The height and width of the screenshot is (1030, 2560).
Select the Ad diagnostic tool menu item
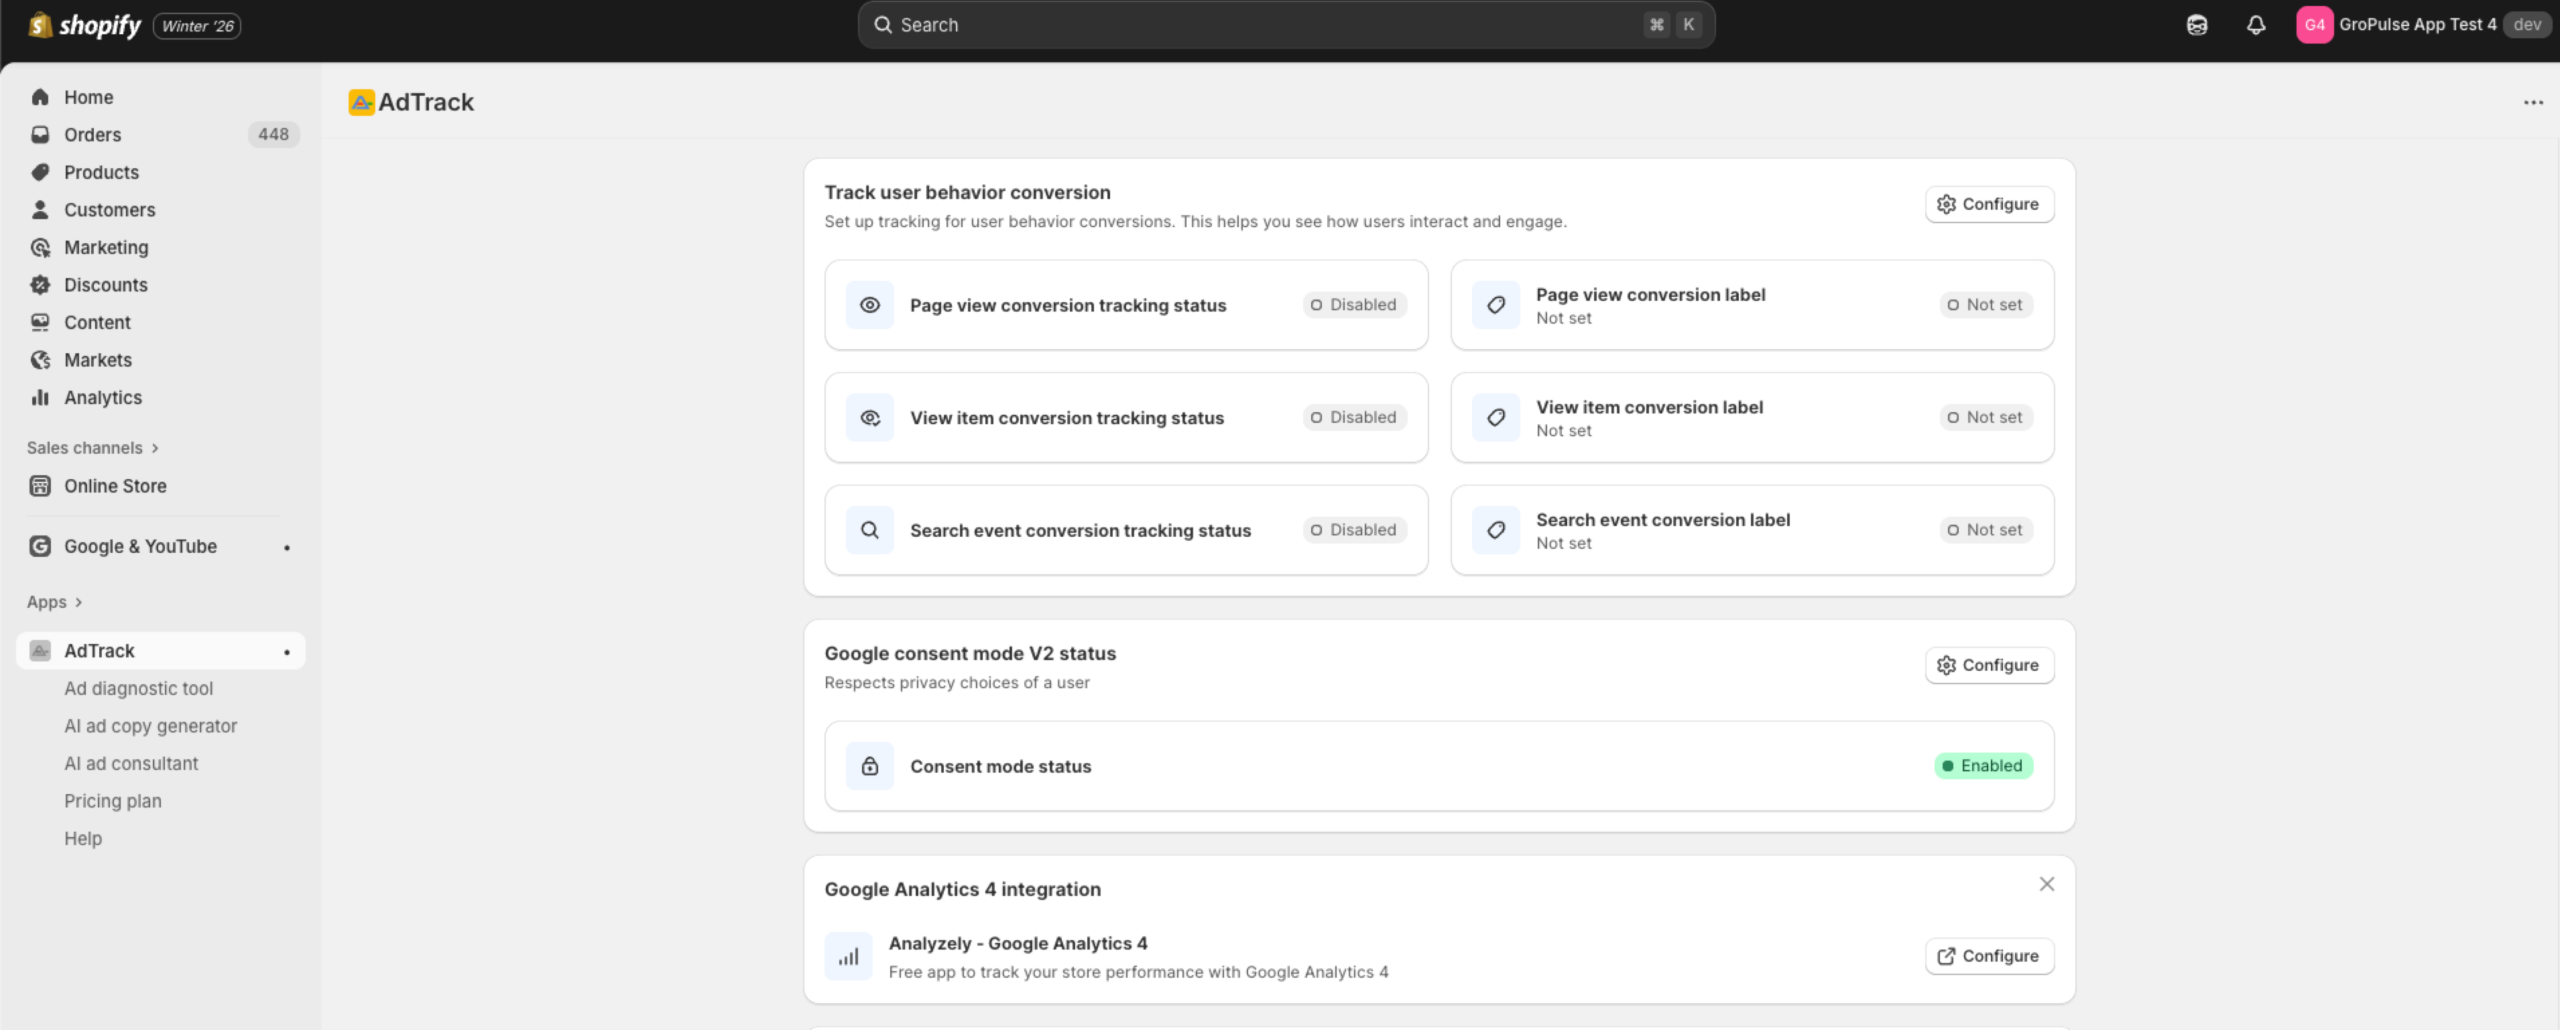(138, 688)
